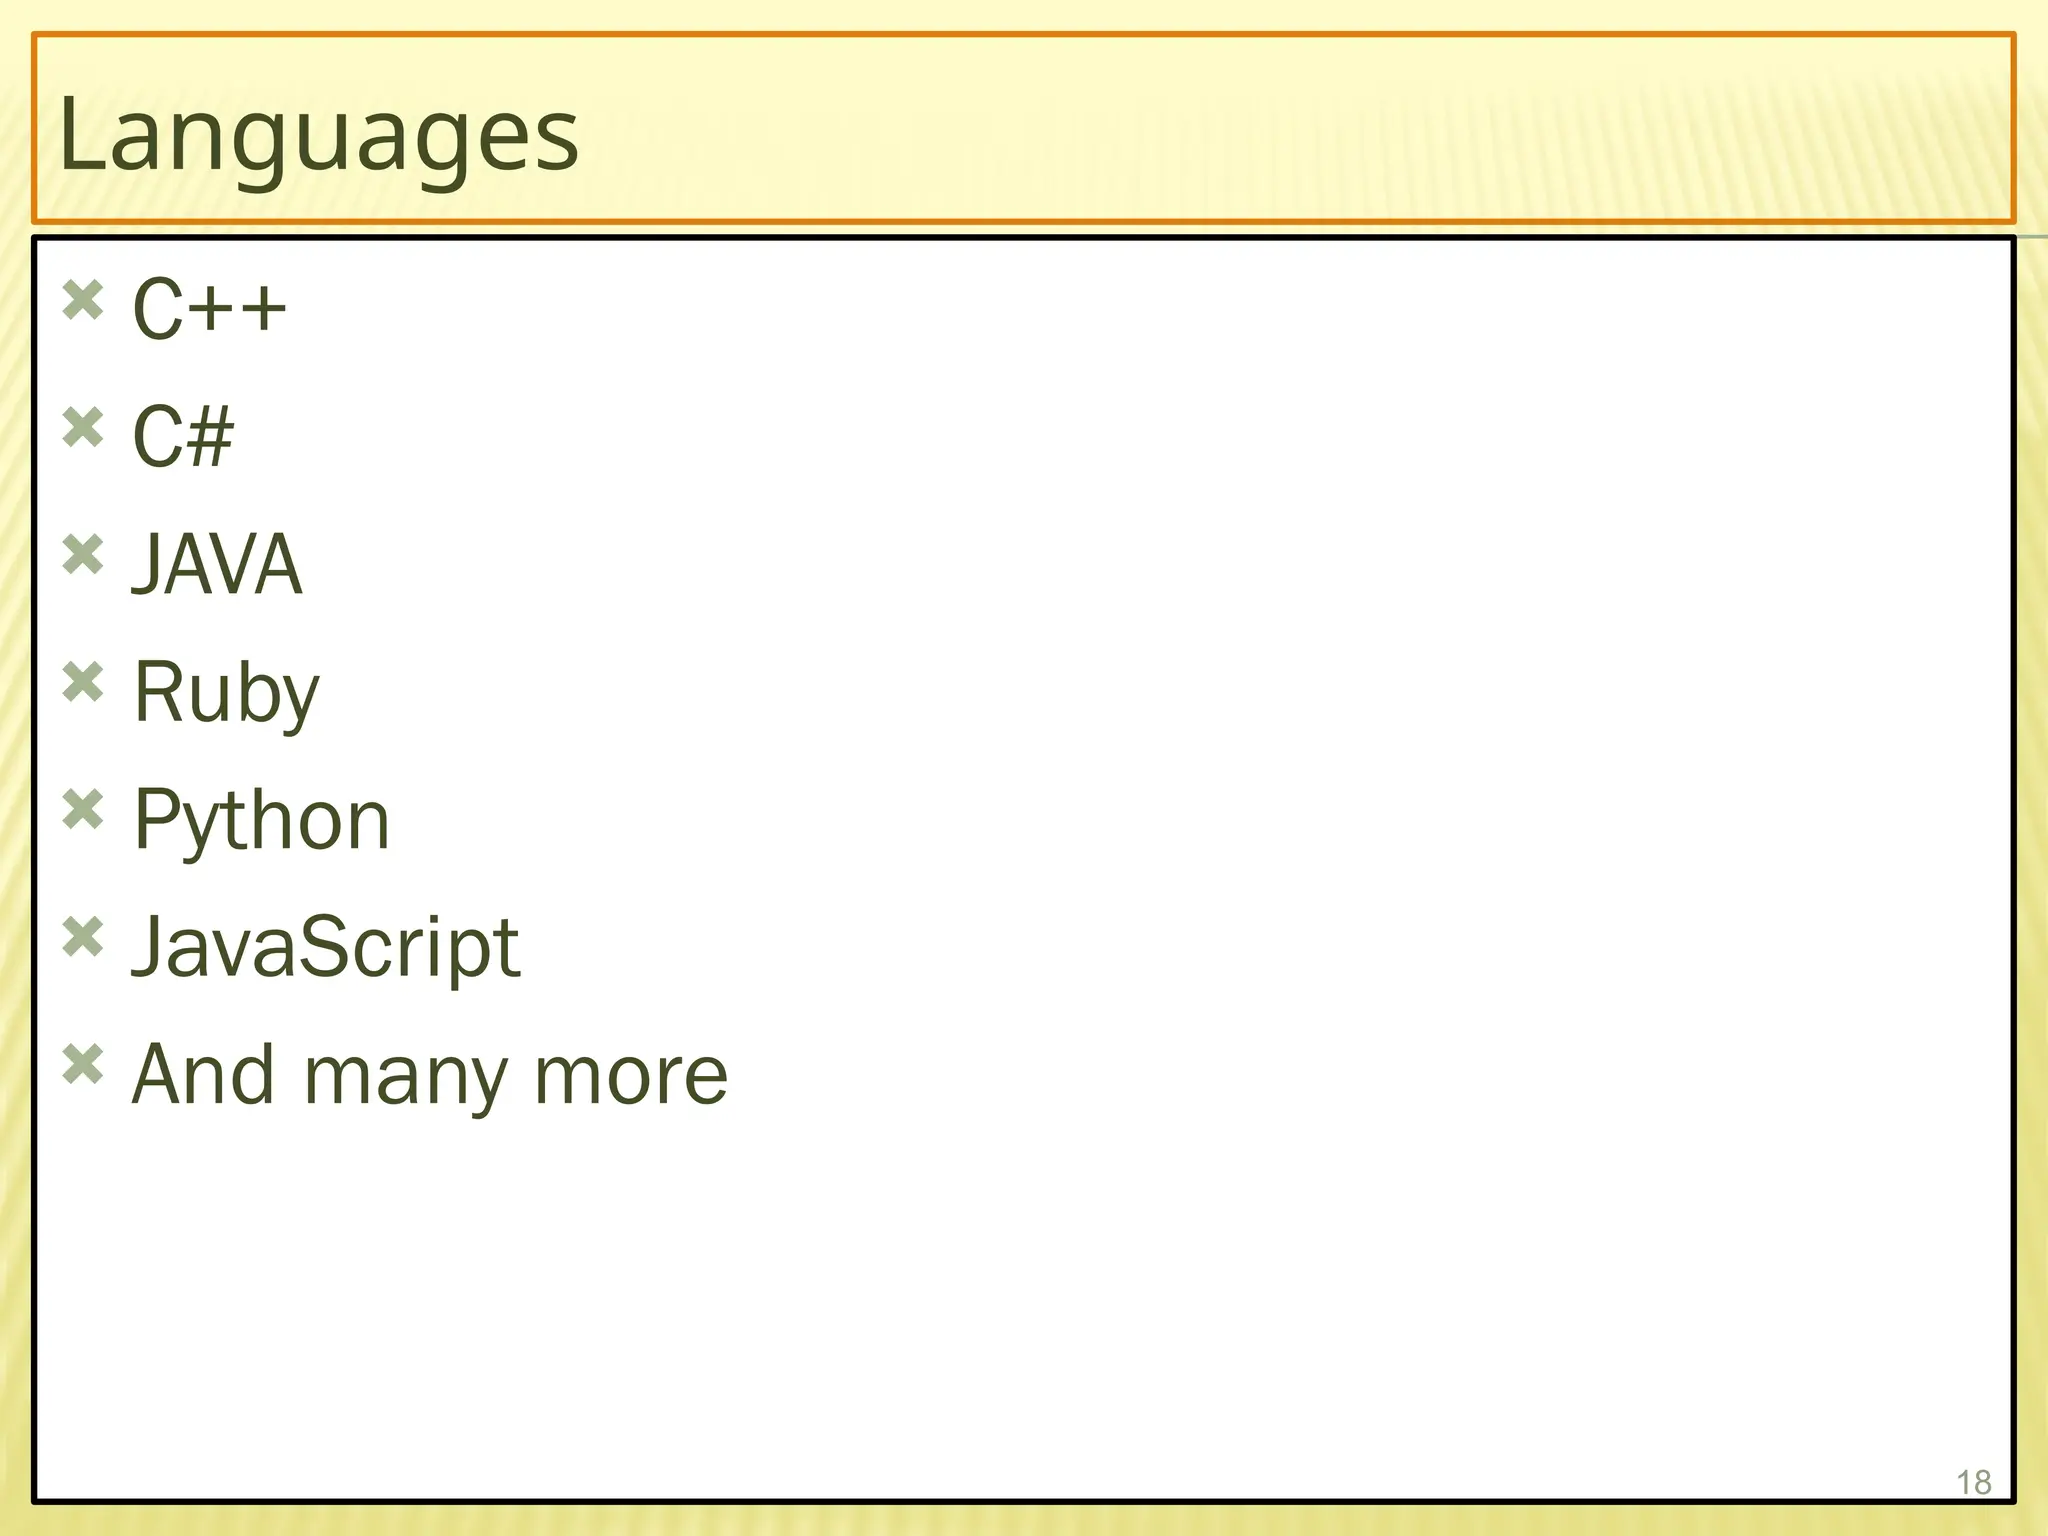Click on the Python text
Screen dimensions: 2048x1536
pos(261,820)
